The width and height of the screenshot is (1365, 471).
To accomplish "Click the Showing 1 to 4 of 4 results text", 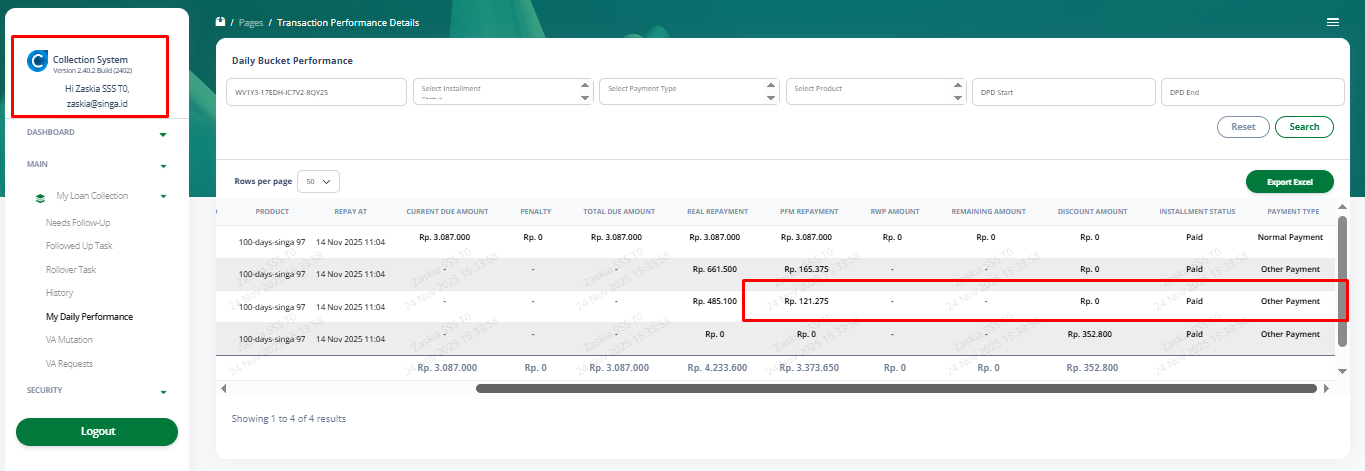I will (289, 419).
